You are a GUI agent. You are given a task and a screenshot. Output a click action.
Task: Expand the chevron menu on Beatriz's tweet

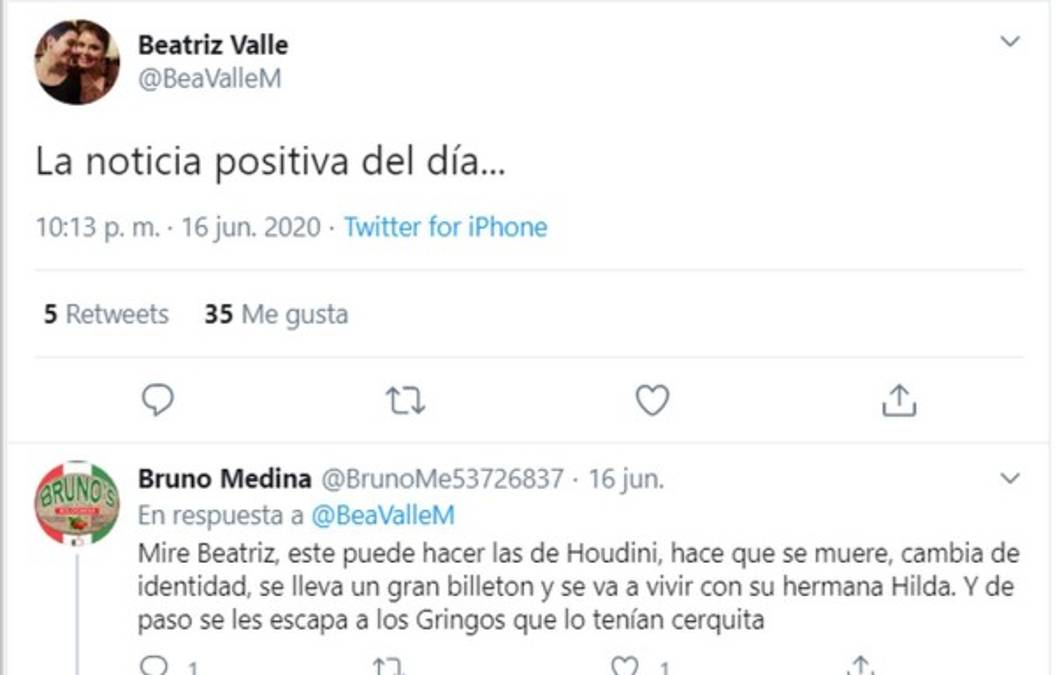pos(1011,42)
